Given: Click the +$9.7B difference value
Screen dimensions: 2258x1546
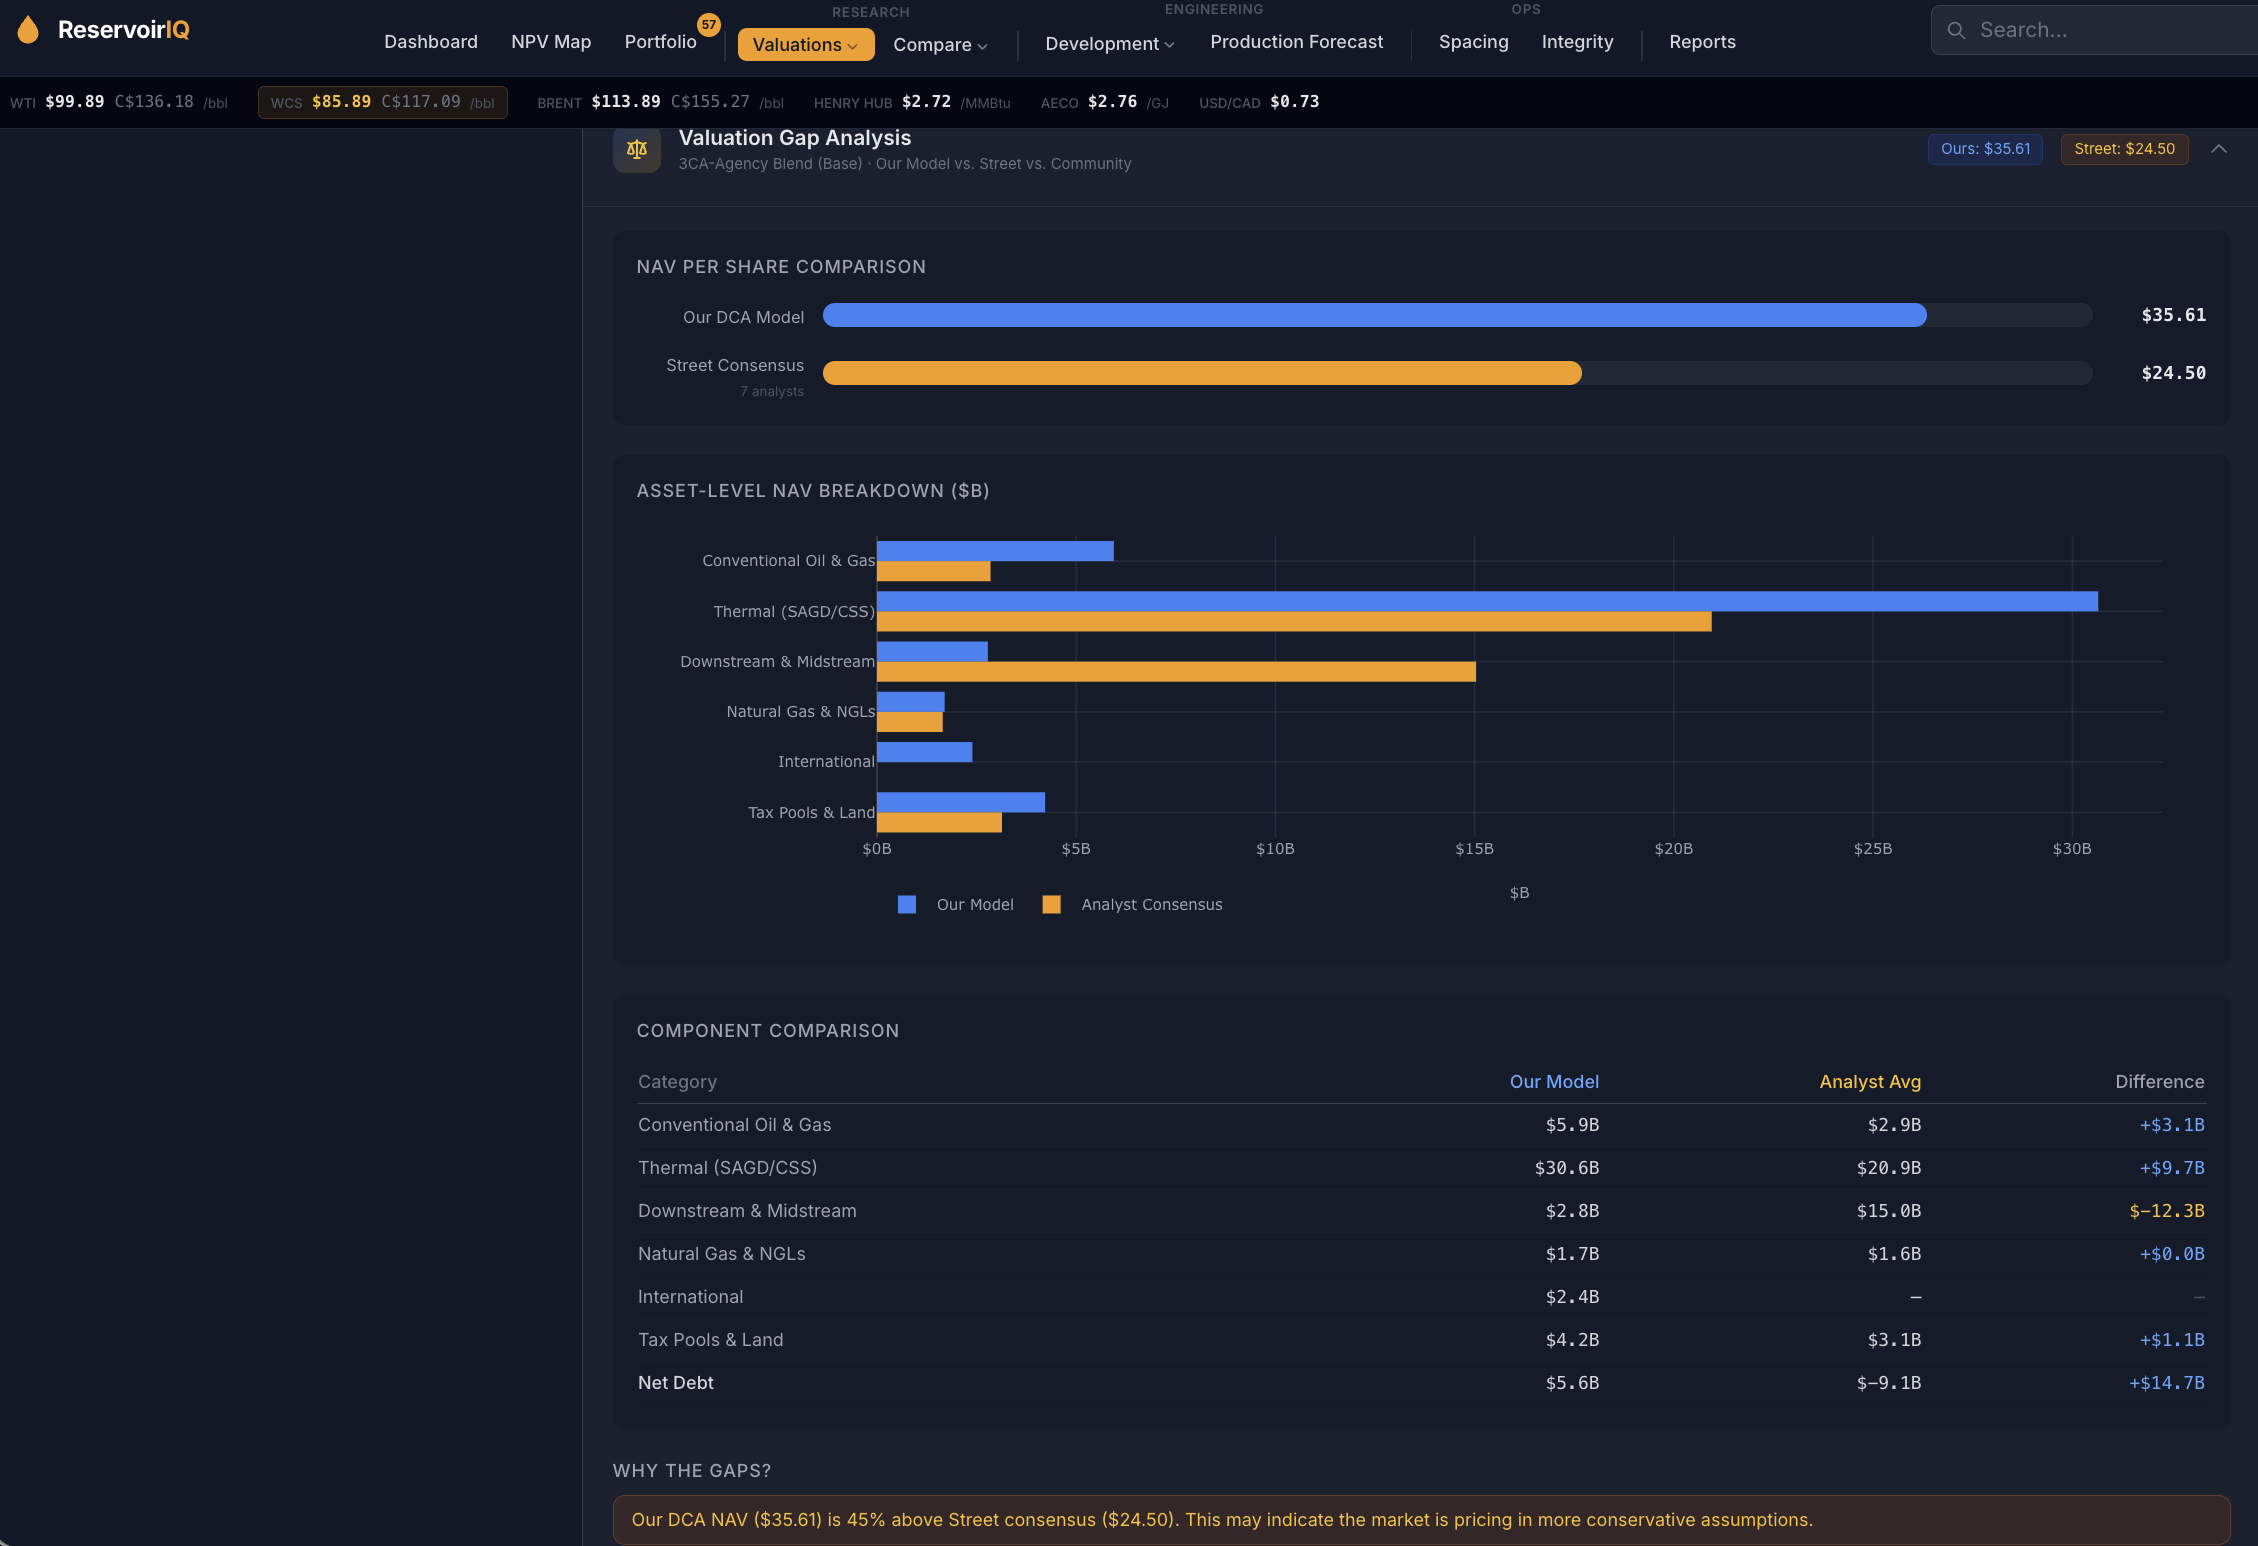Looking at the screenshot, I should 2171,1167.
